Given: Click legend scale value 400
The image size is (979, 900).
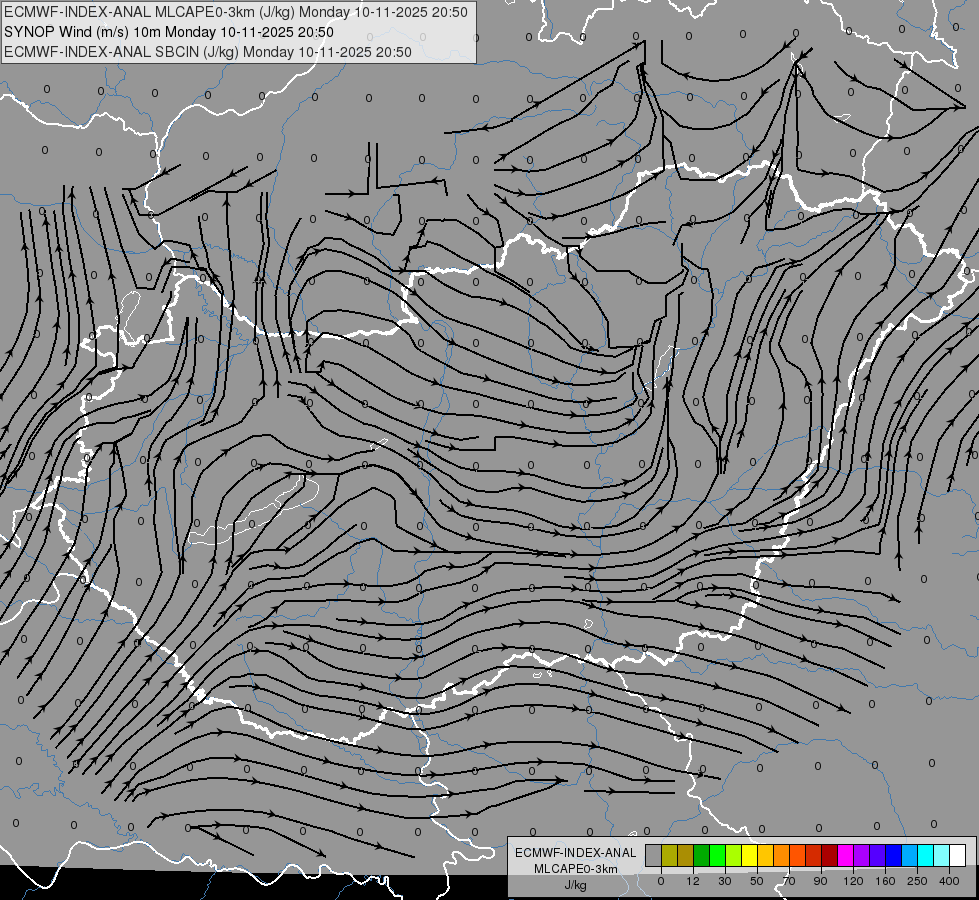Looking at the screenshot, I should pos(949,881).
